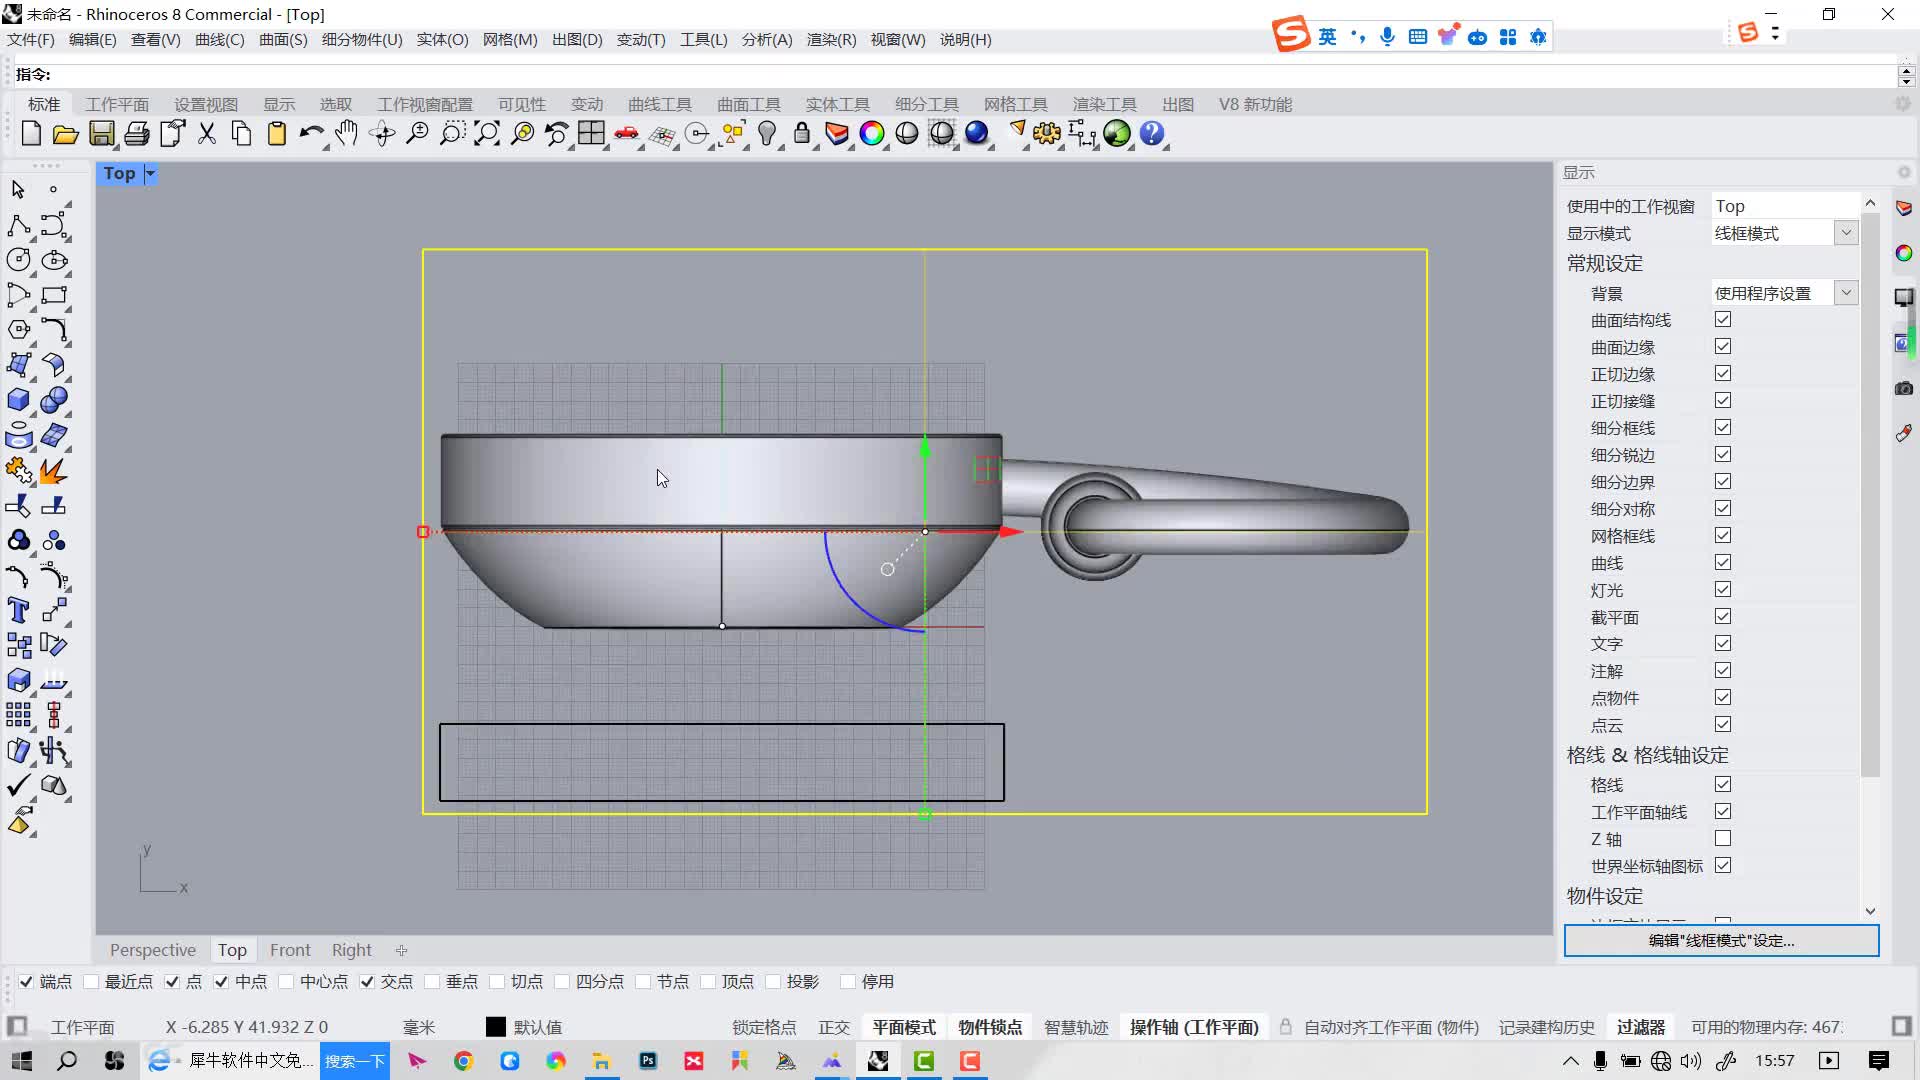Select the Cut scissors icon
This screenshot has height=1080, width=1920.
207,134
